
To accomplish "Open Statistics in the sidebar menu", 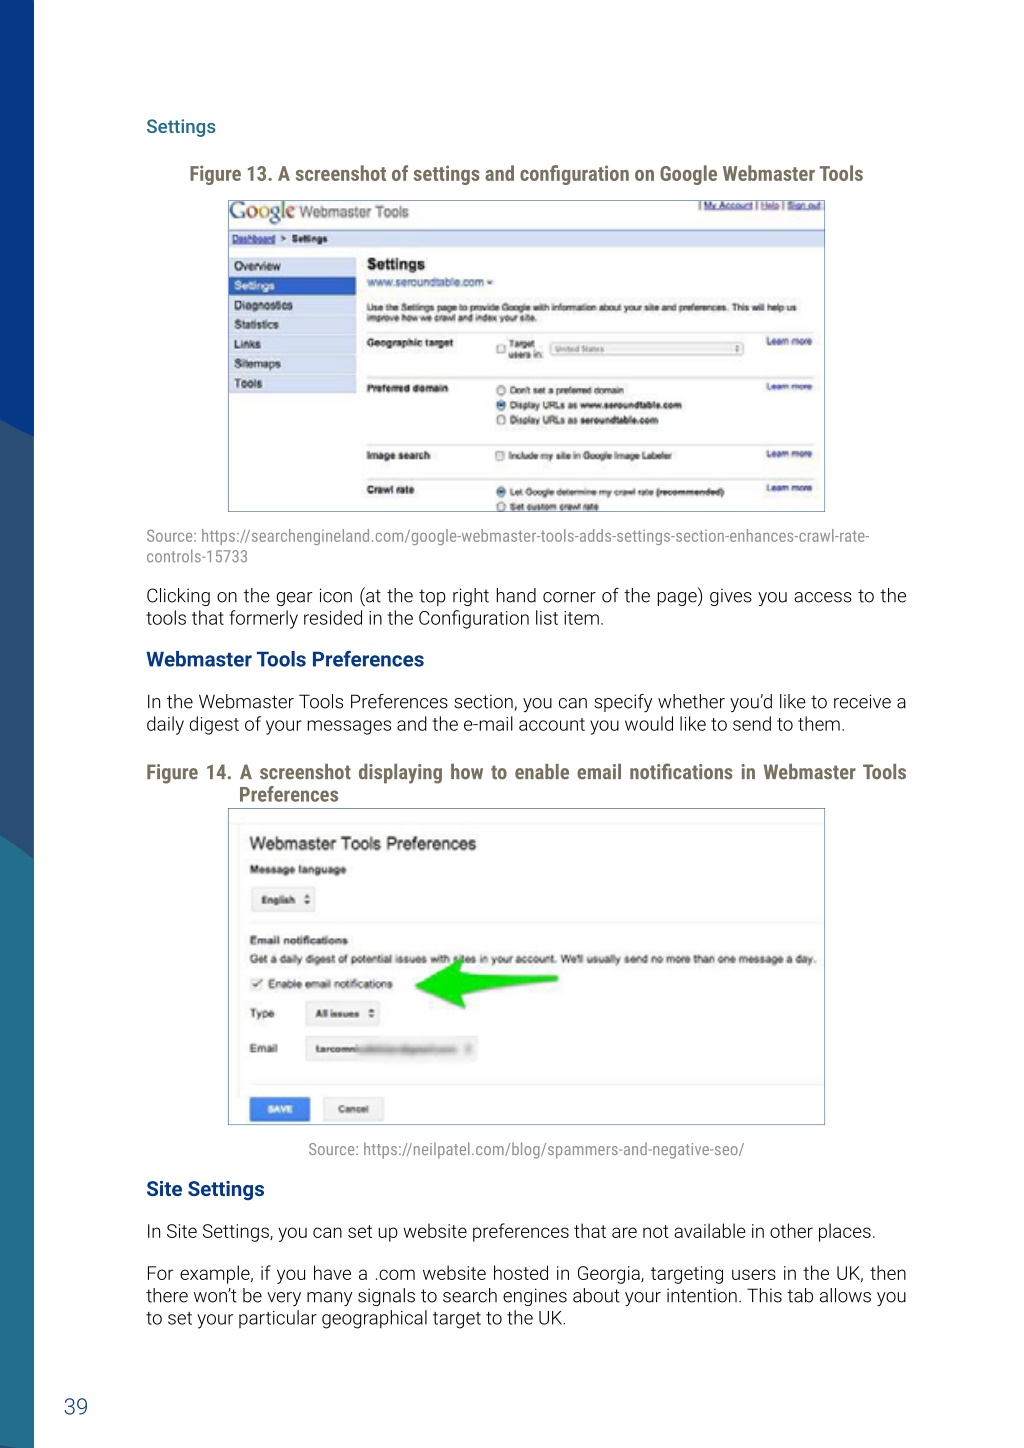I will [x=292, y=325].
